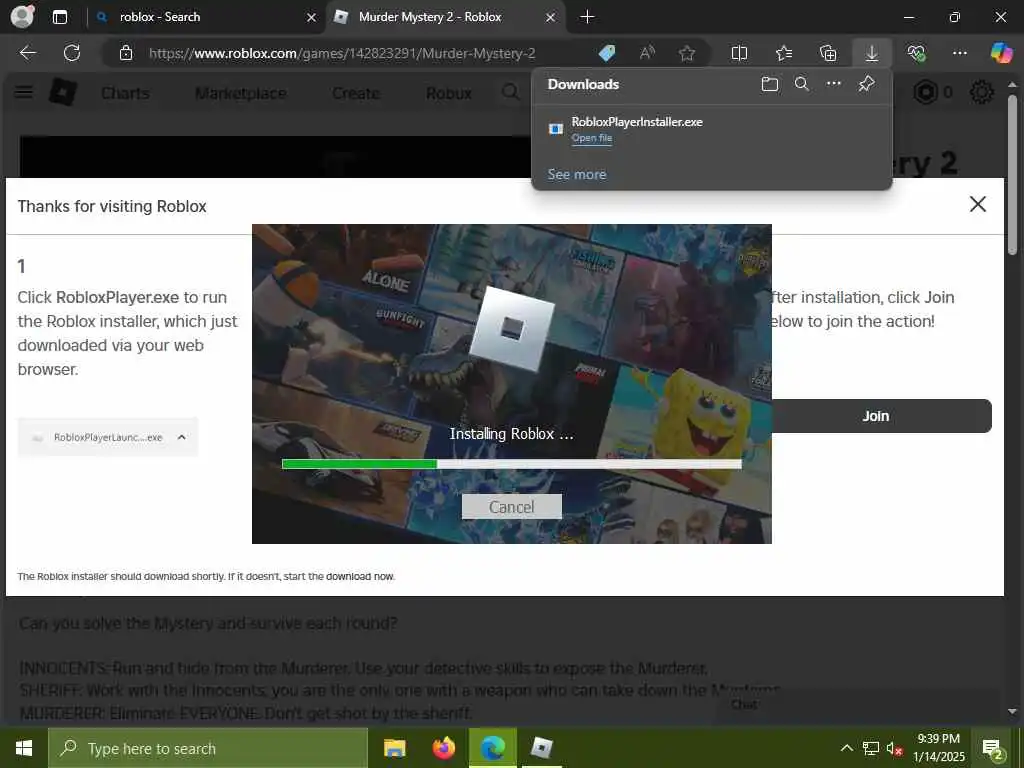Go back to the previous page
The image size is (1024, 768).
tap(27, 53)
